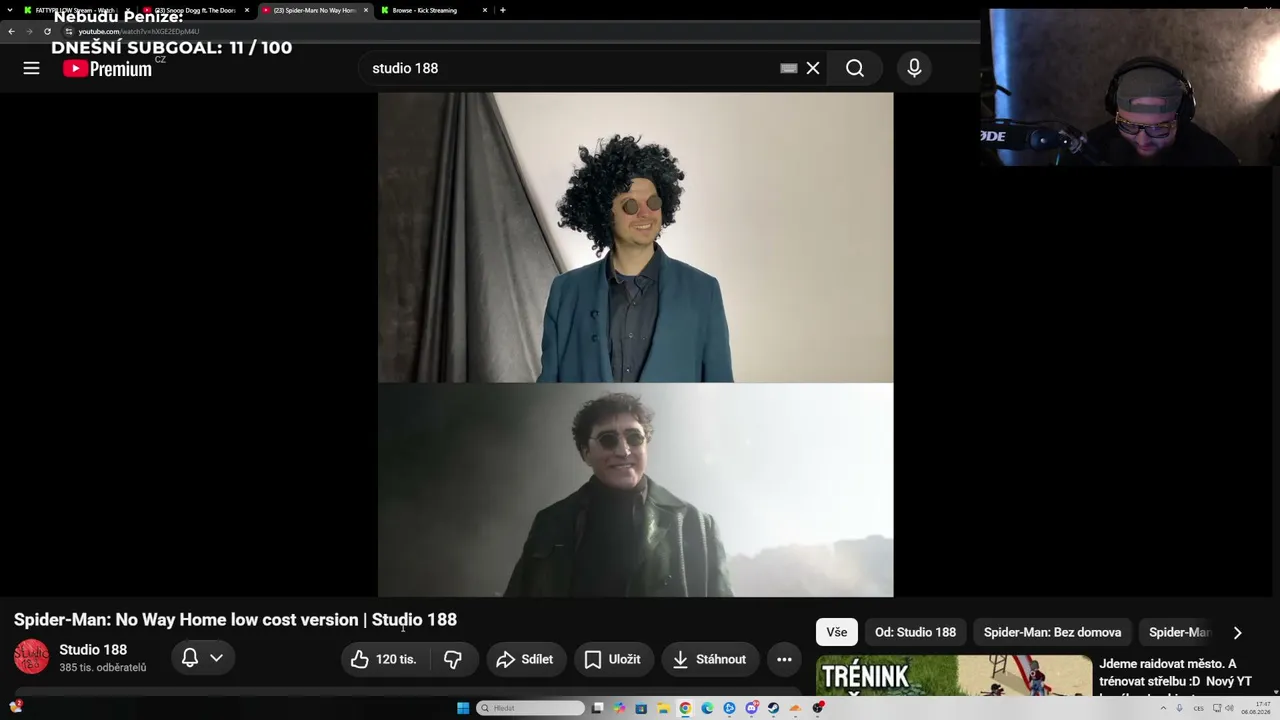Open the Studio 188 channel avatar
Image resolution: width=1280 pixels, height=720 pixels.
click(x=31, y=657)
